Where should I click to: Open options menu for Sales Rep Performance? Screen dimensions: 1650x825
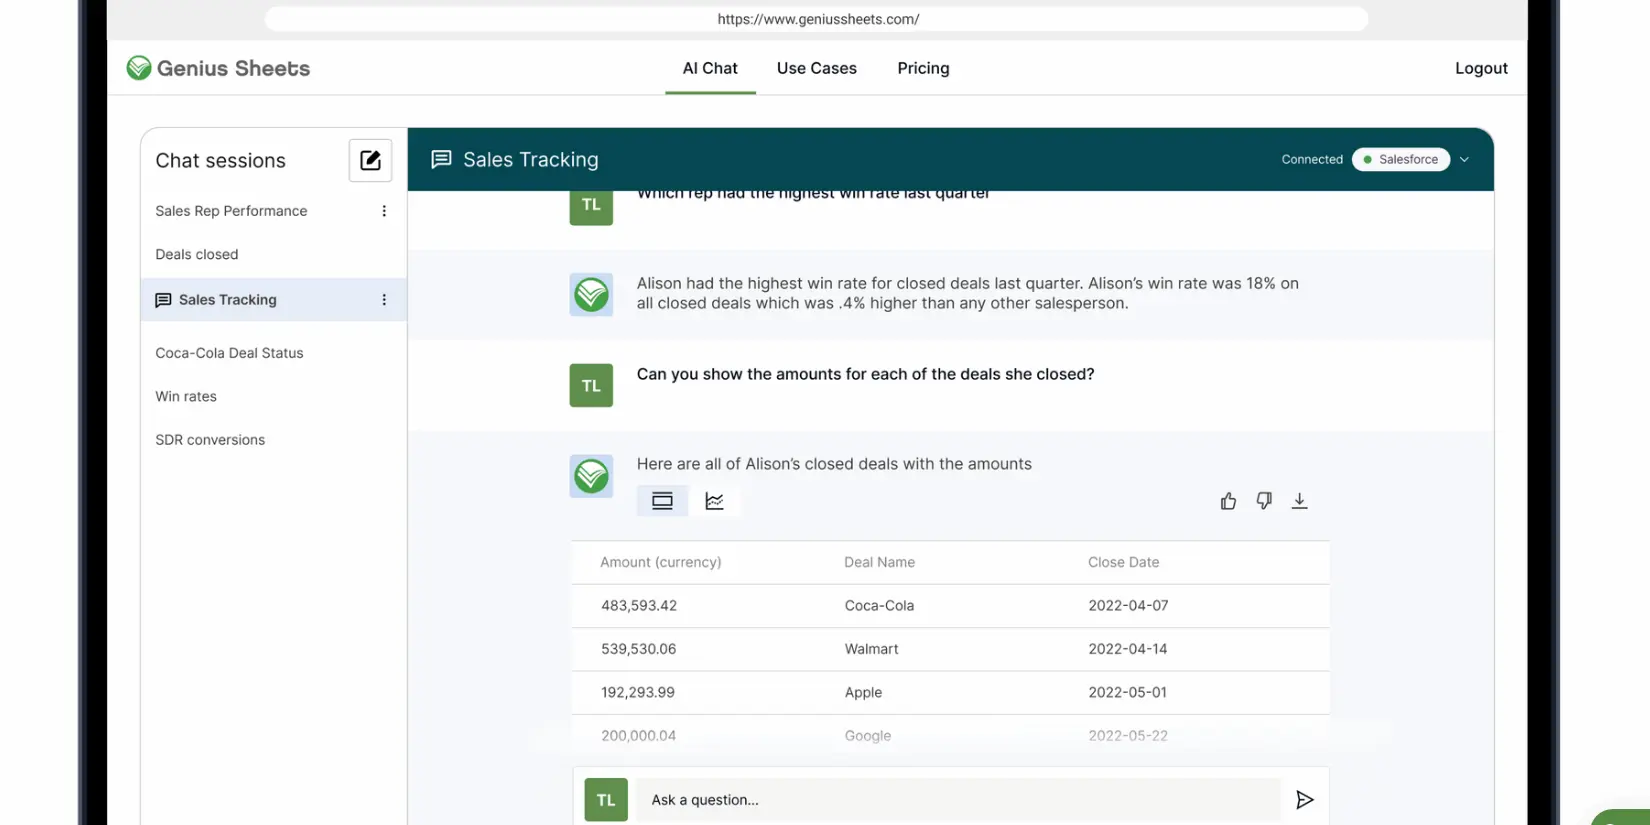click(384, 211)
